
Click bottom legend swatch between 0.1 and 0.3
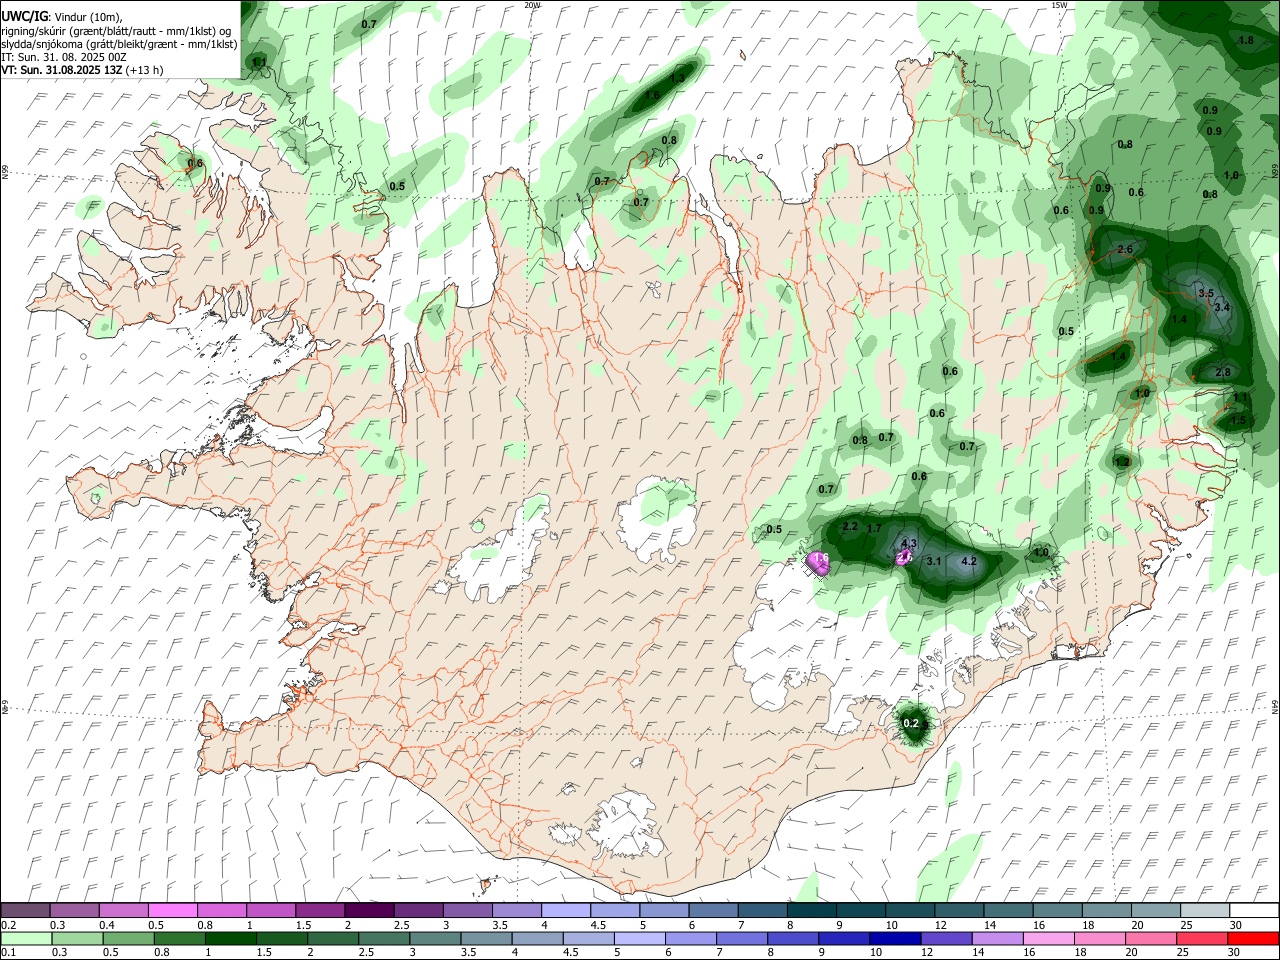click(26, 938)
